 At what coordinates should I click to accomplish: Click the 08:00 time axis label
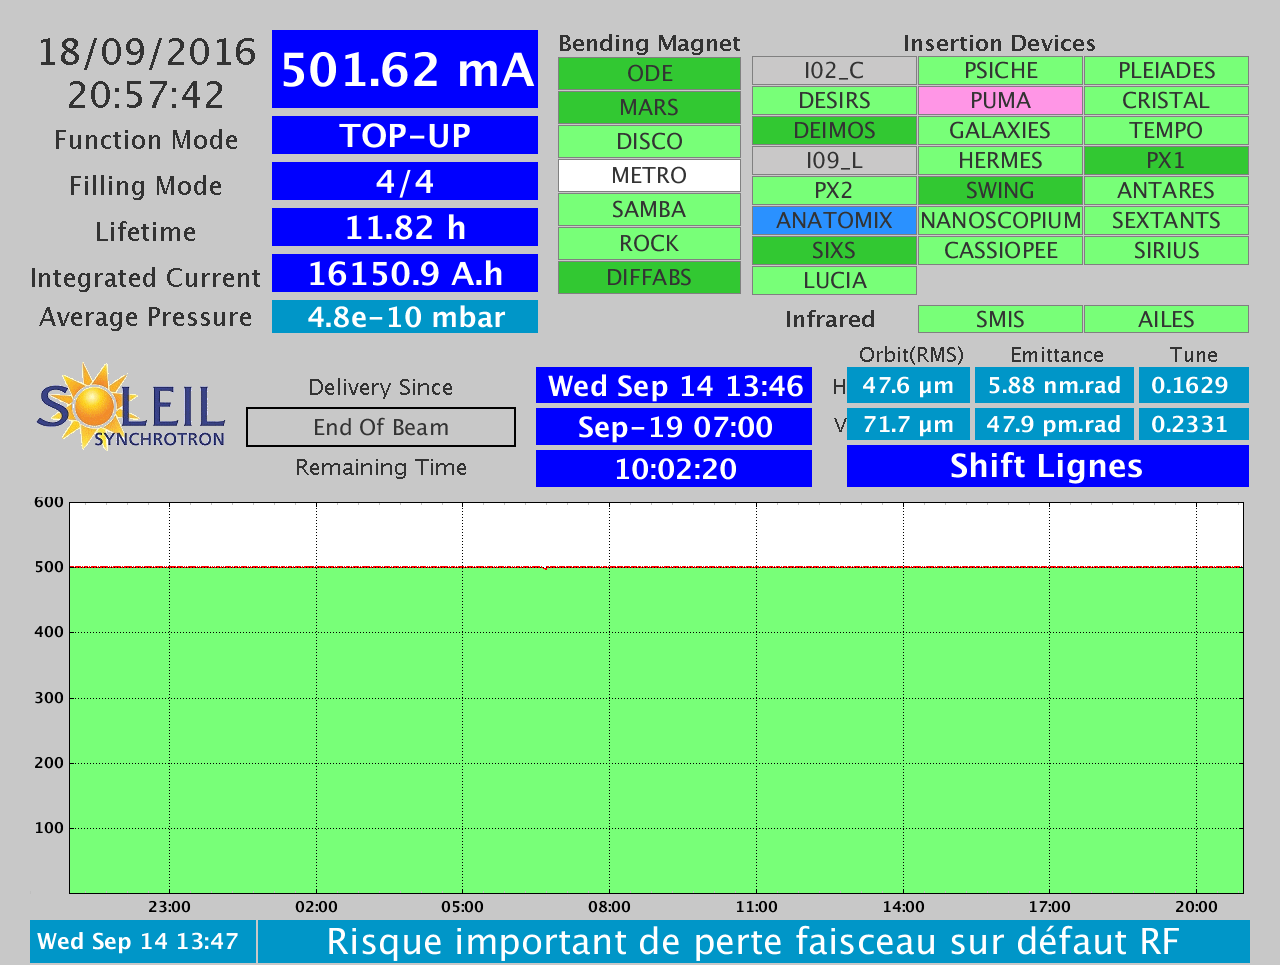(x=609, y=907)
